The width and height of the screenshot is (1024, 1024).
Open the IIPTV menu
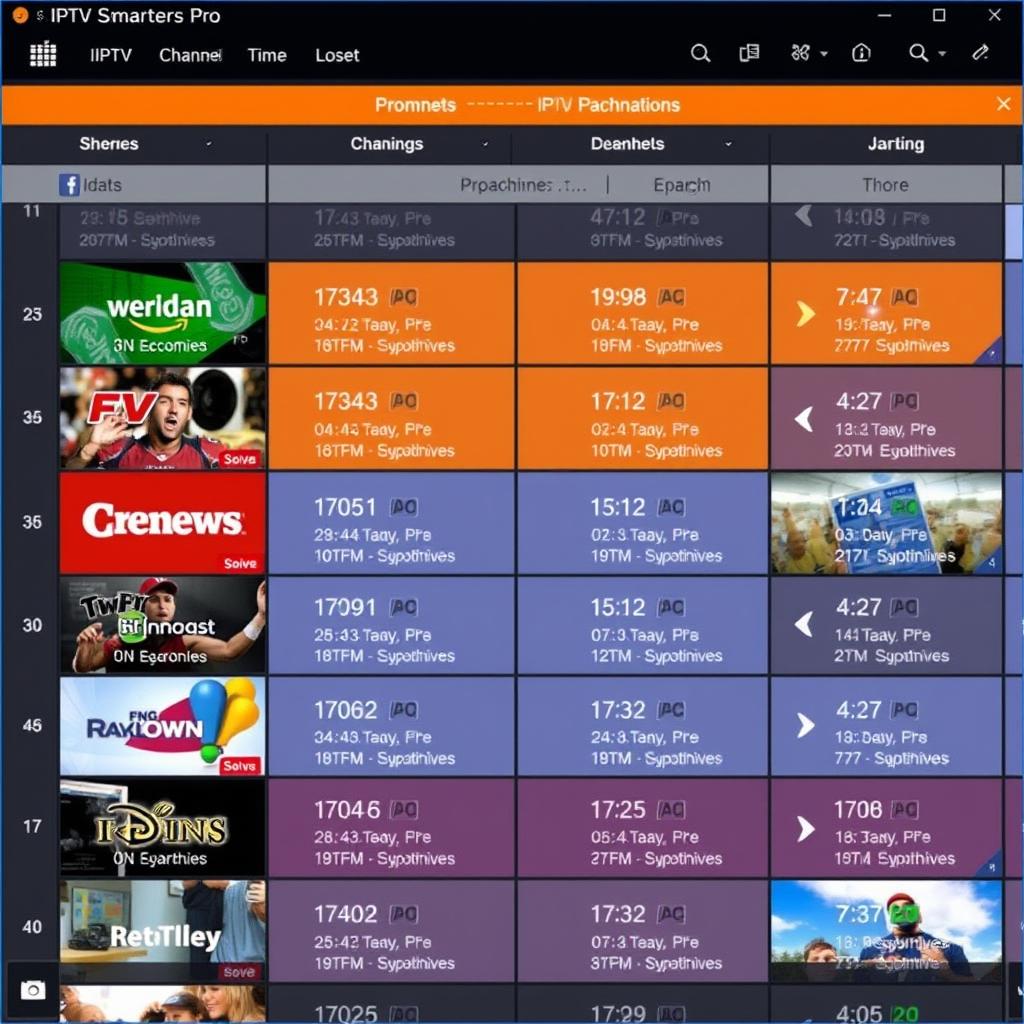pyautogui.click(x=110, y=55)
